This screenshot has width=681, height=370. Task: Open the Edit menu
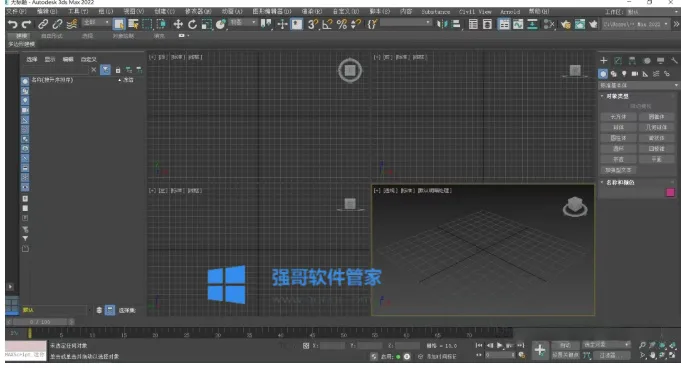46,12
